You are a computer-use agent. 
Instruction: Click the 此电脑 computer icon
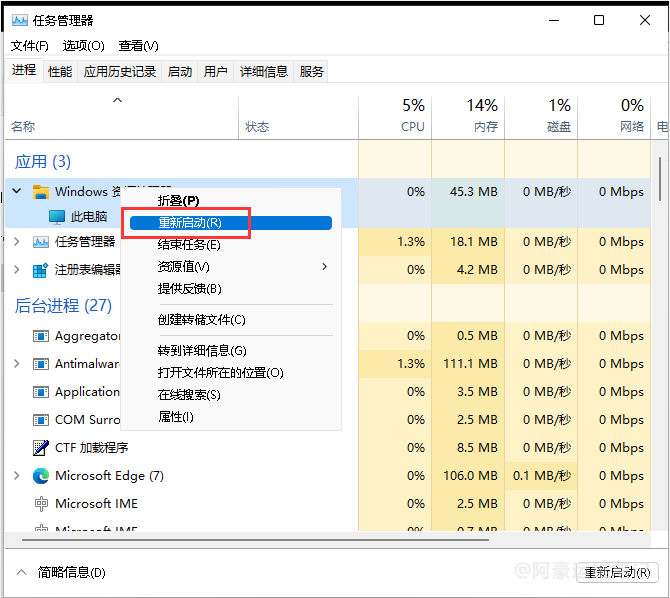57,217
